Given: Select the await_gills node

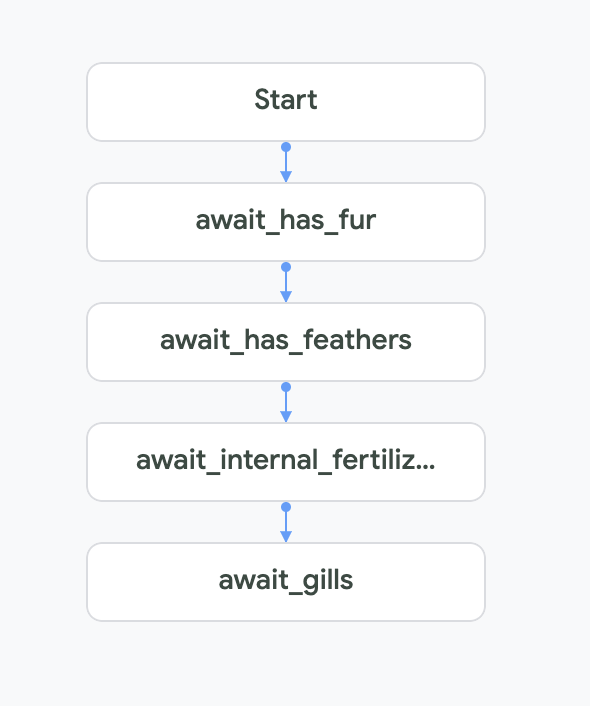Looking at the screenshot, I should [286, 582].
